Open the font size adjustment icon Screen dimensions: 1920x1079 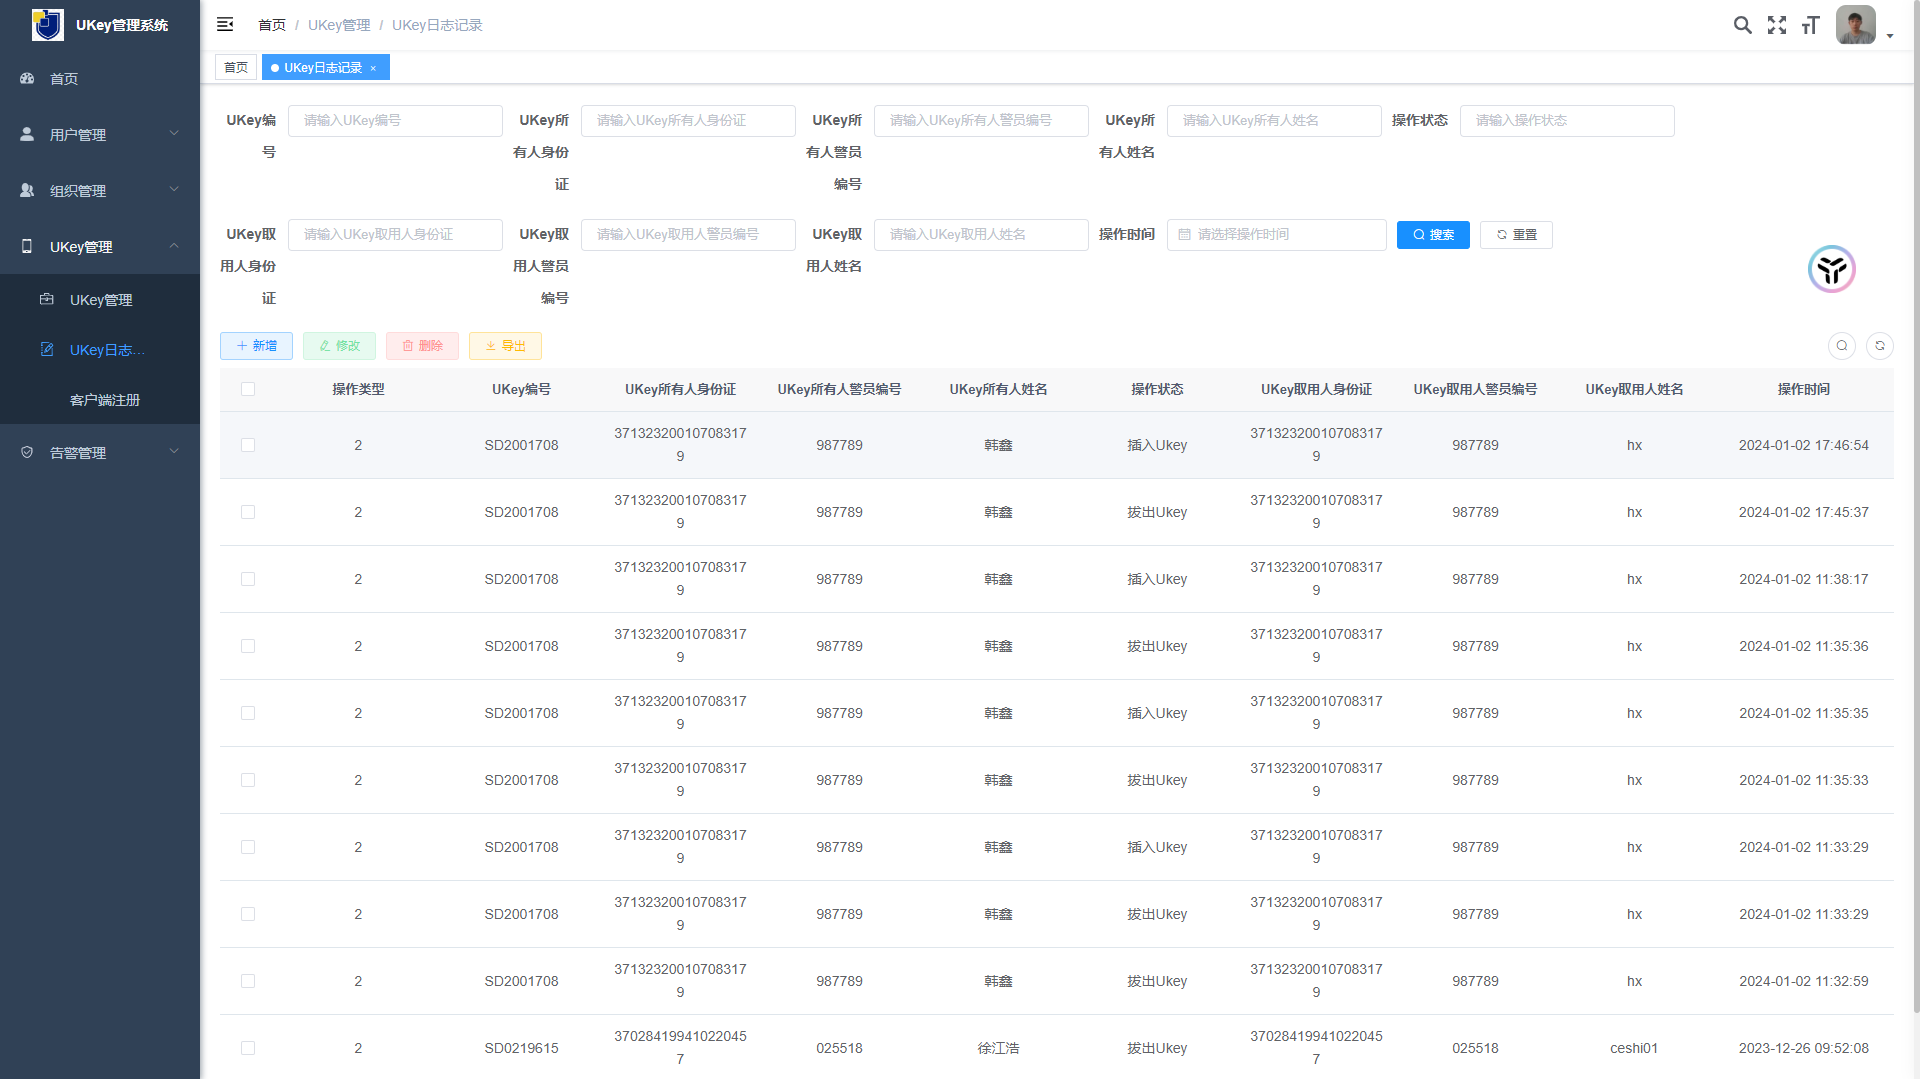tap(1811, 25)
